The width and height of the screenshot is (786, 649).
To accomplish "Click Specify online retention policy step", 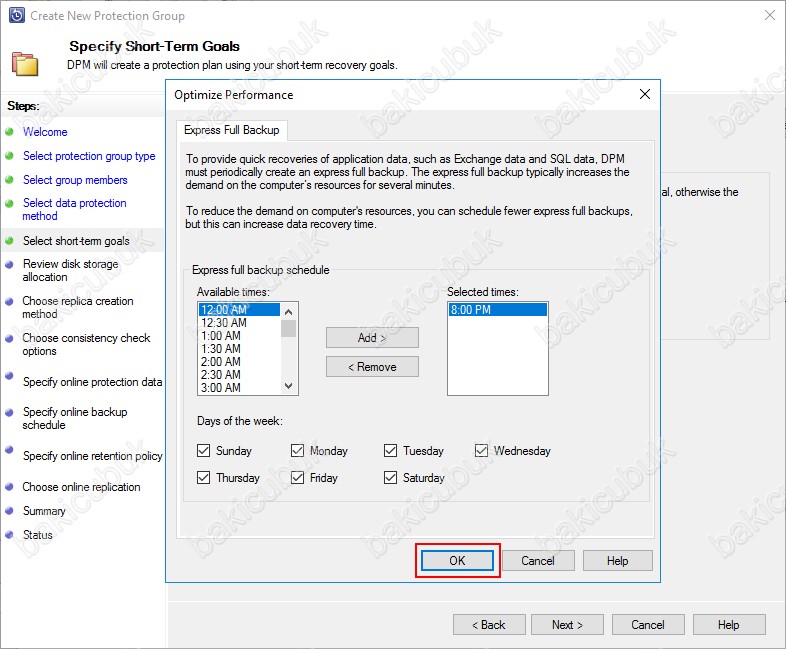I will click(93, 456).
